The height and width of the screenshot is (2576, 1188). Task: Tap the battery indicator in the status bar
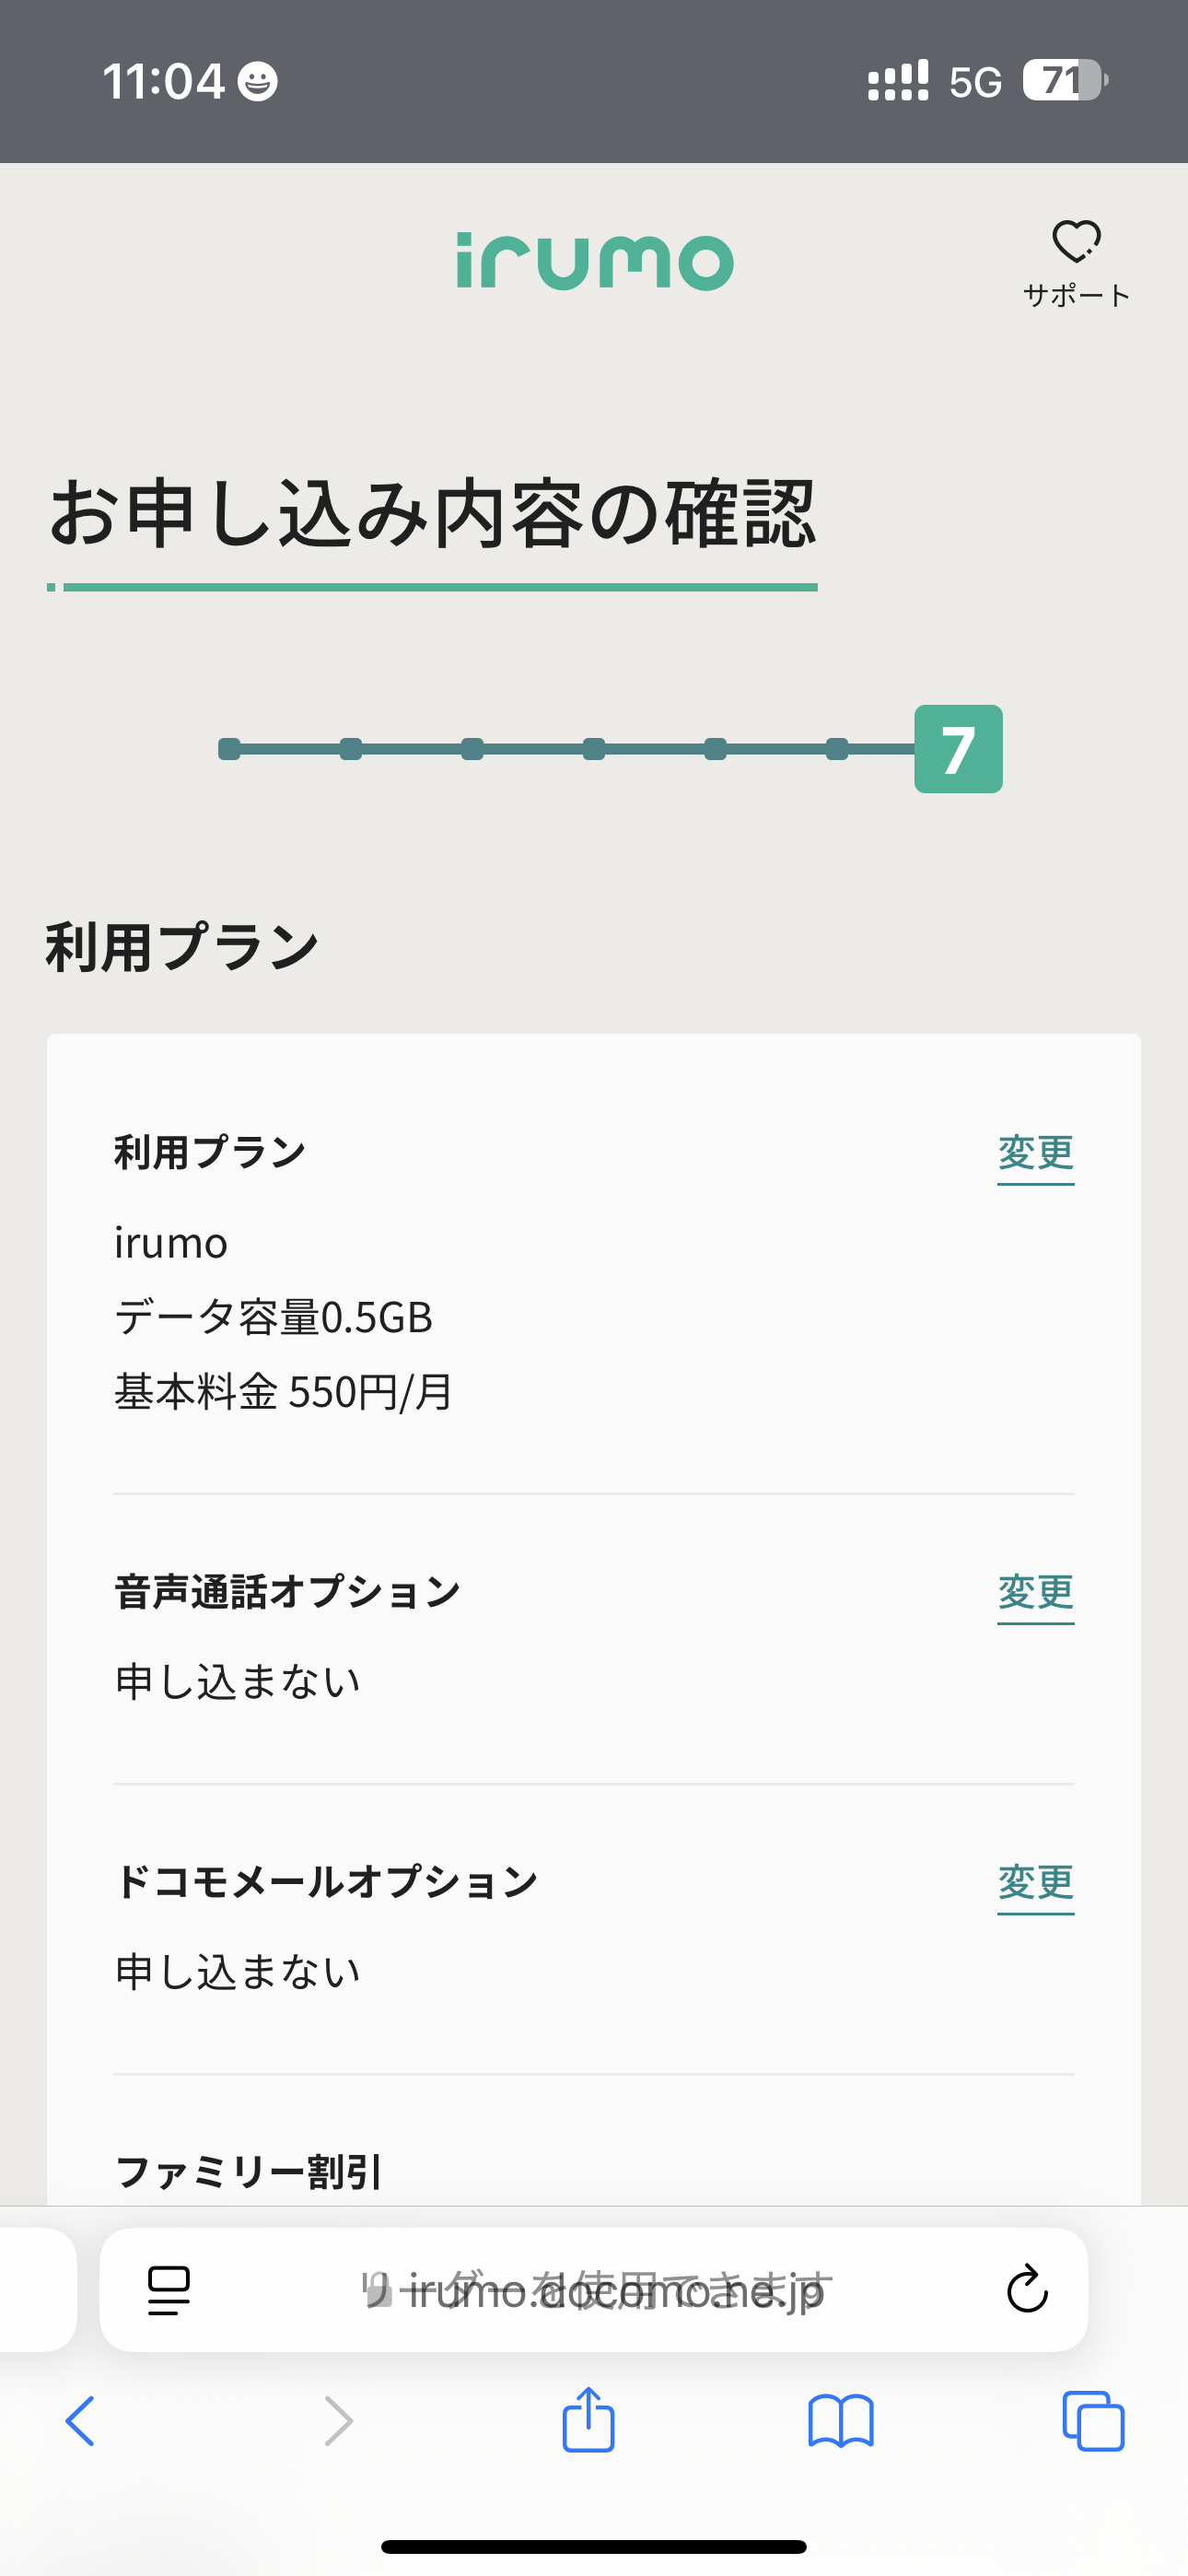(1064, 81)
